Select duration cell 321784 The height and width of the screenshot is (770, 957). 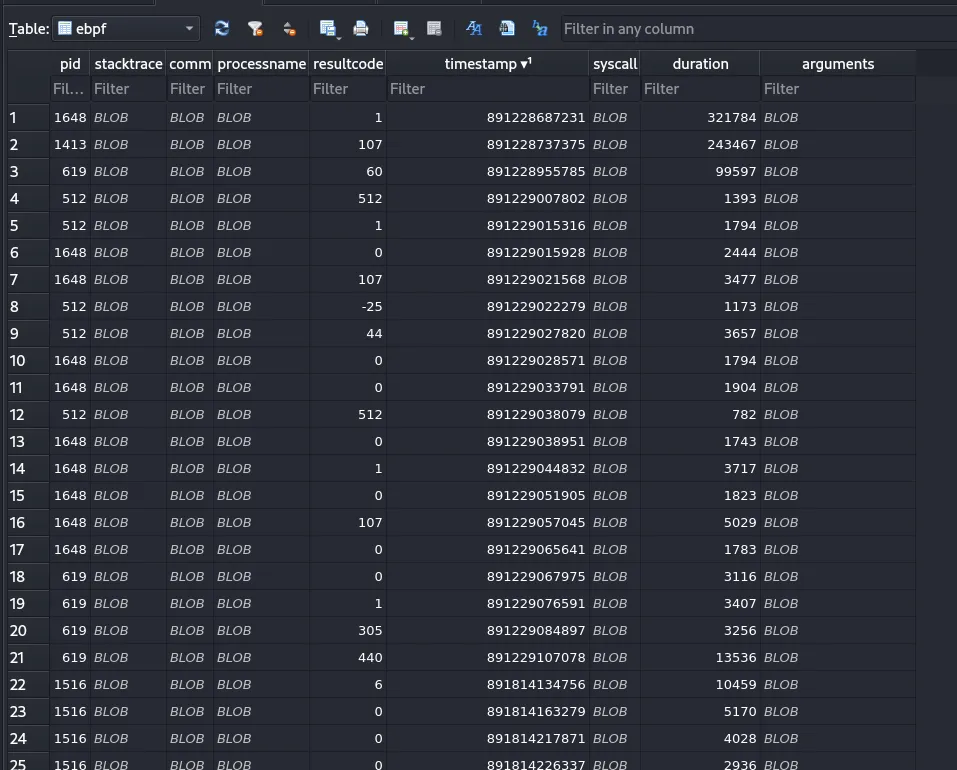(700, 118)
